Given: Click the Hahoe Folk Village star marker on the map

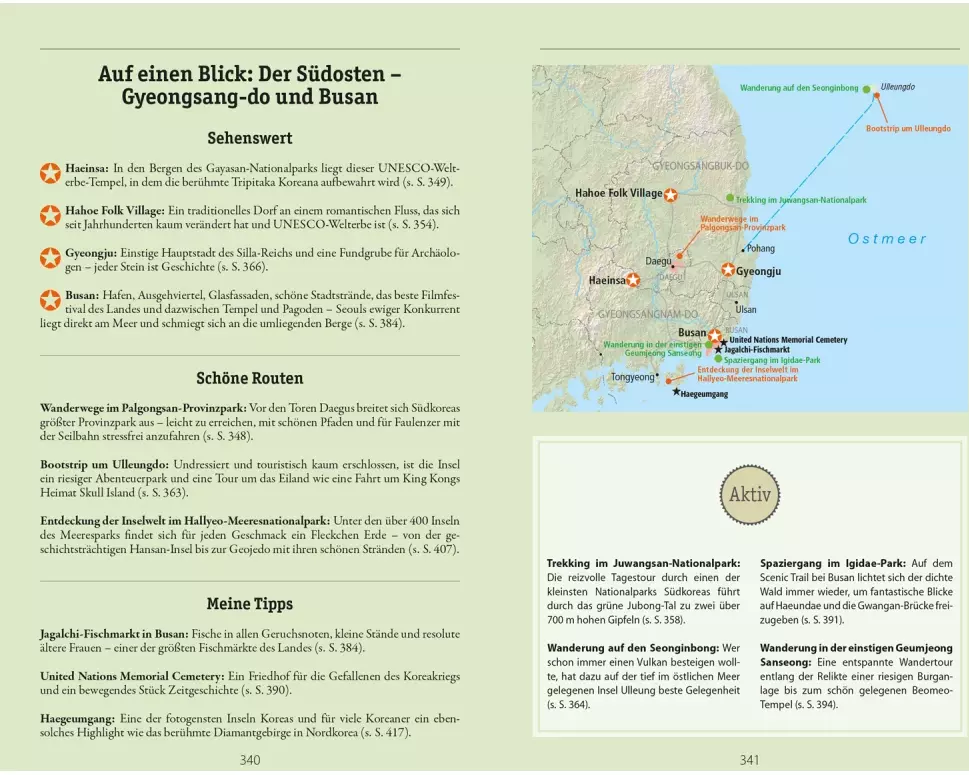Looking at the screenshot, I should pos(671,194).
